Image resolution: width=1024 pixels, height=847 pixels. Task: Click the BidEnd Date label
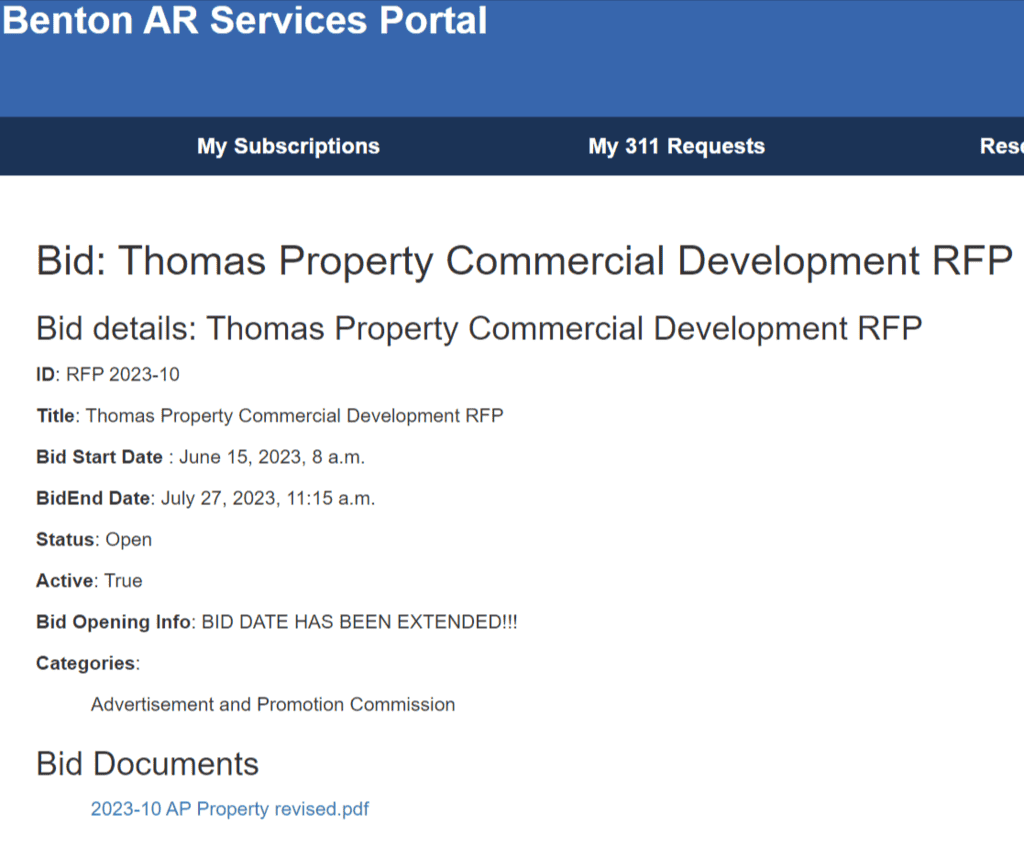[93, 498]
